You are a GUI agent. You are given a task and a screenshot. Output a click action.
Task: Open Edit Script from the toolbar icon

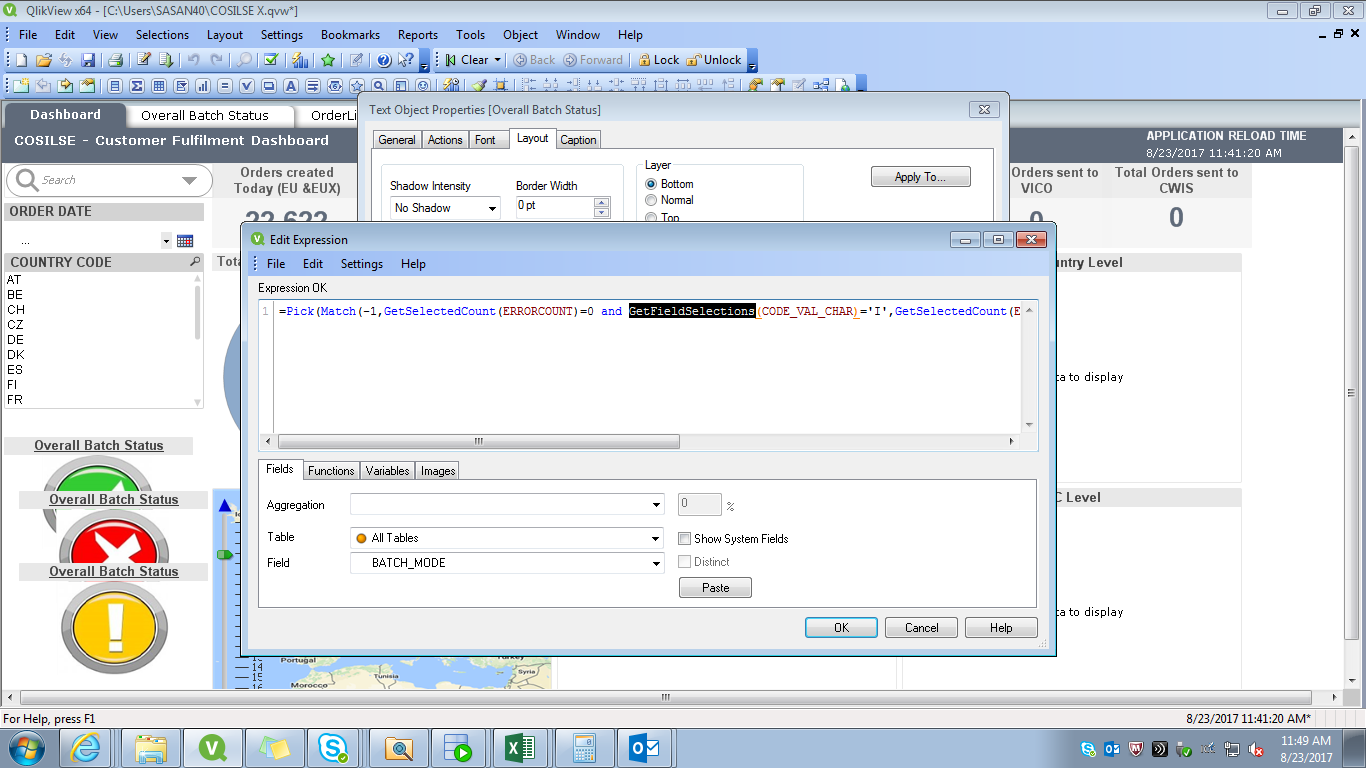click(144, 60)
